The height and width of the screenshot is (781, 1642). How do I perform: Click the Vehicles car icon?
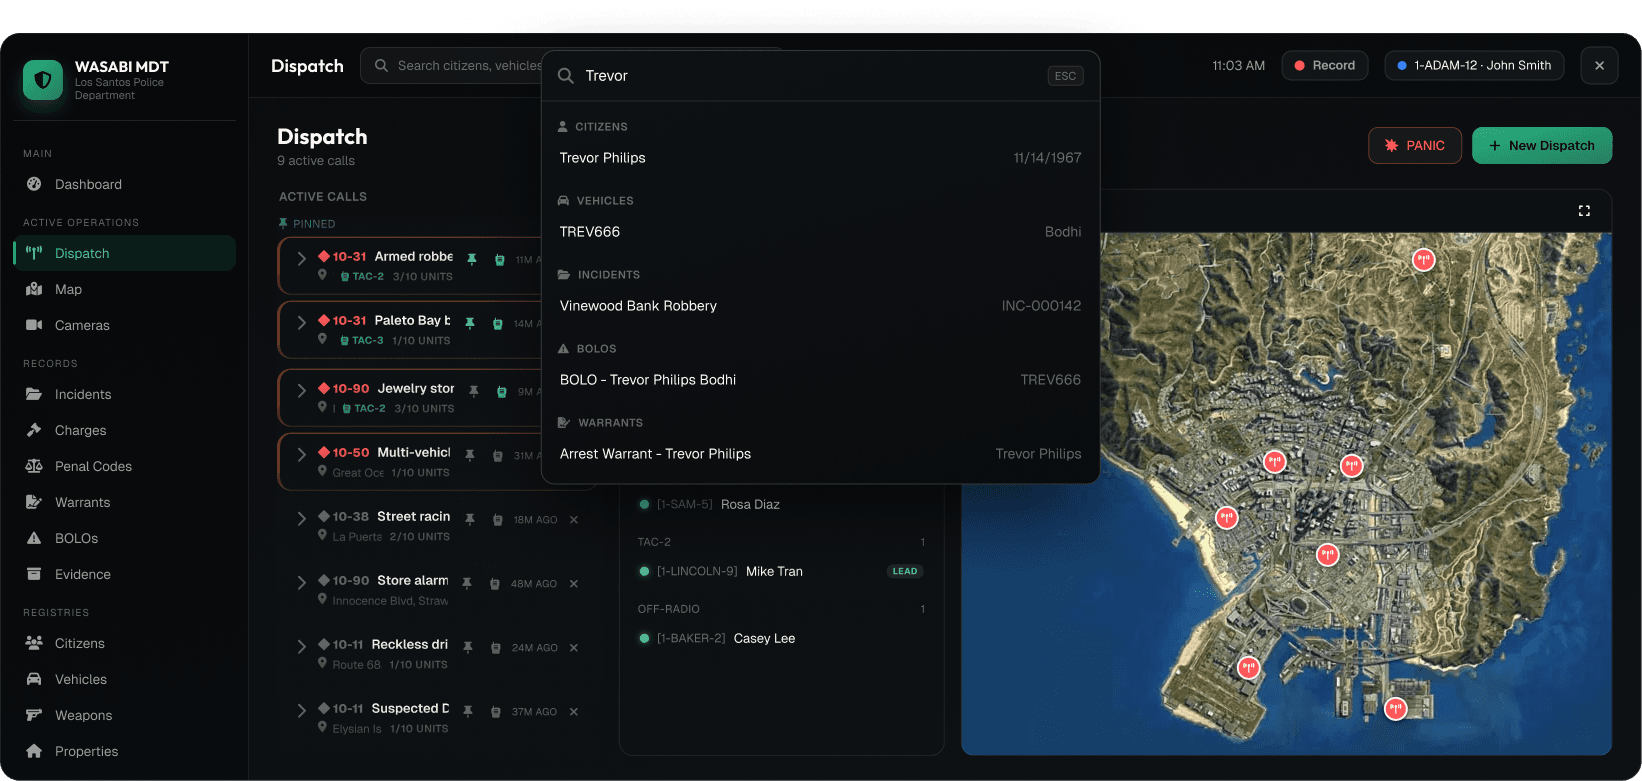pos(34,679)
